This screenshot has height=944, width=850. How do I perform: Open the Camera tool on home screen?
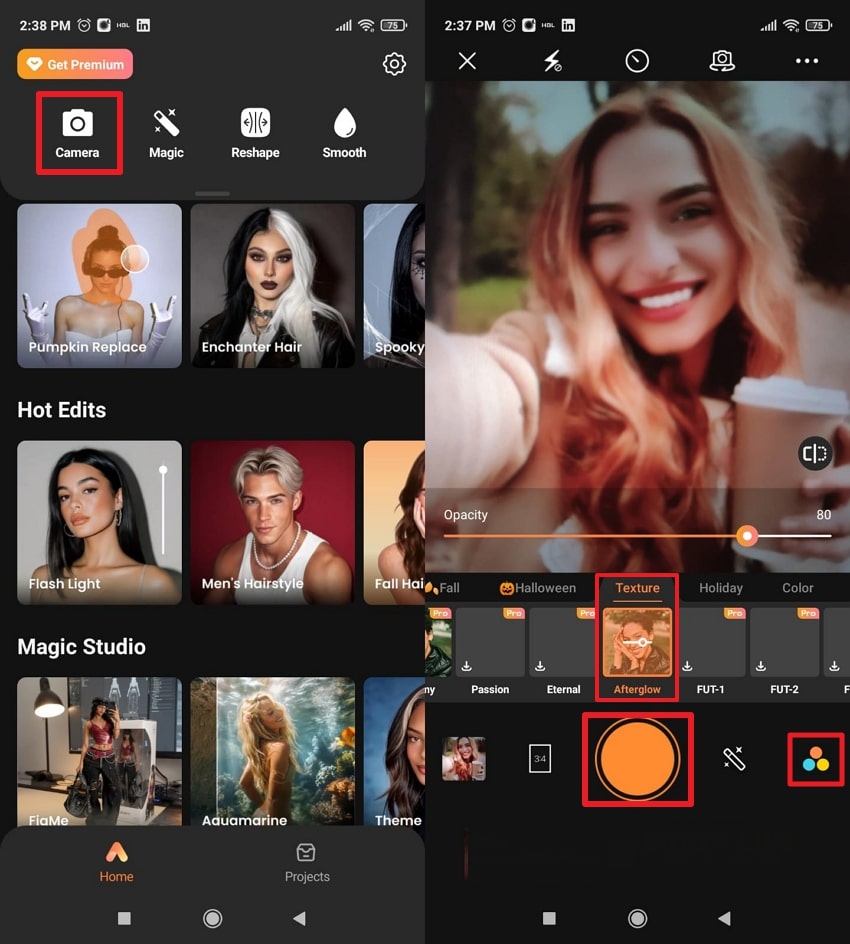point(78,134)
